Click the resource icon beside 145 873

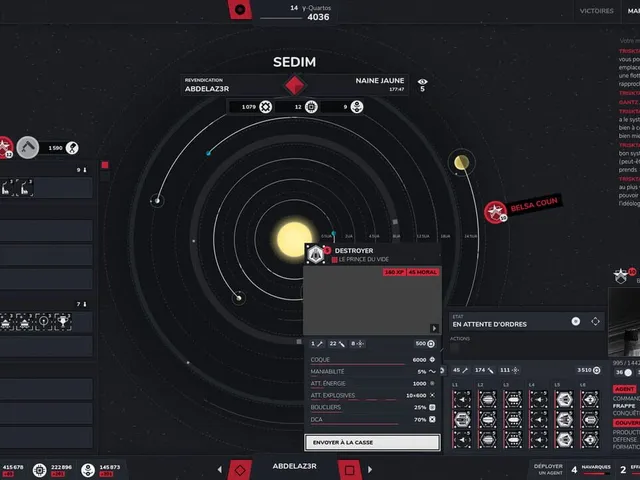pyautogui.click(x=88, y=470)
